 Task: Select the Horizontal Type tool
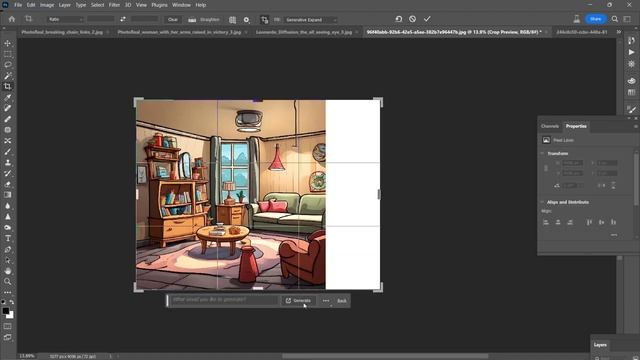click(7, 238)
